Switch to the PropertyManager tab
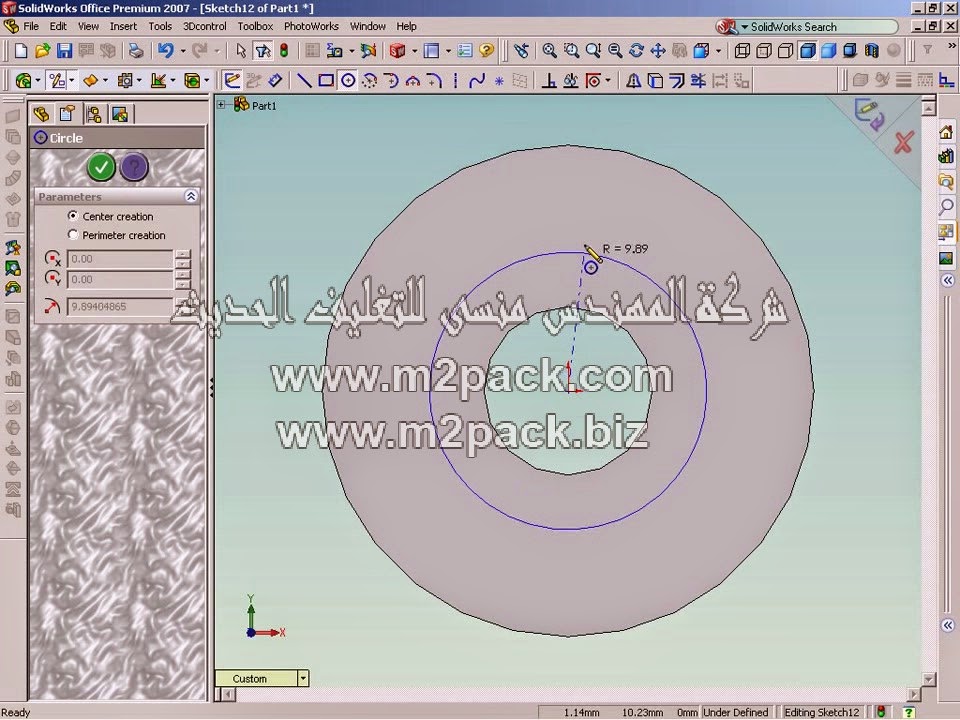Viewport: 960px width, 720px height. (67, 114)
